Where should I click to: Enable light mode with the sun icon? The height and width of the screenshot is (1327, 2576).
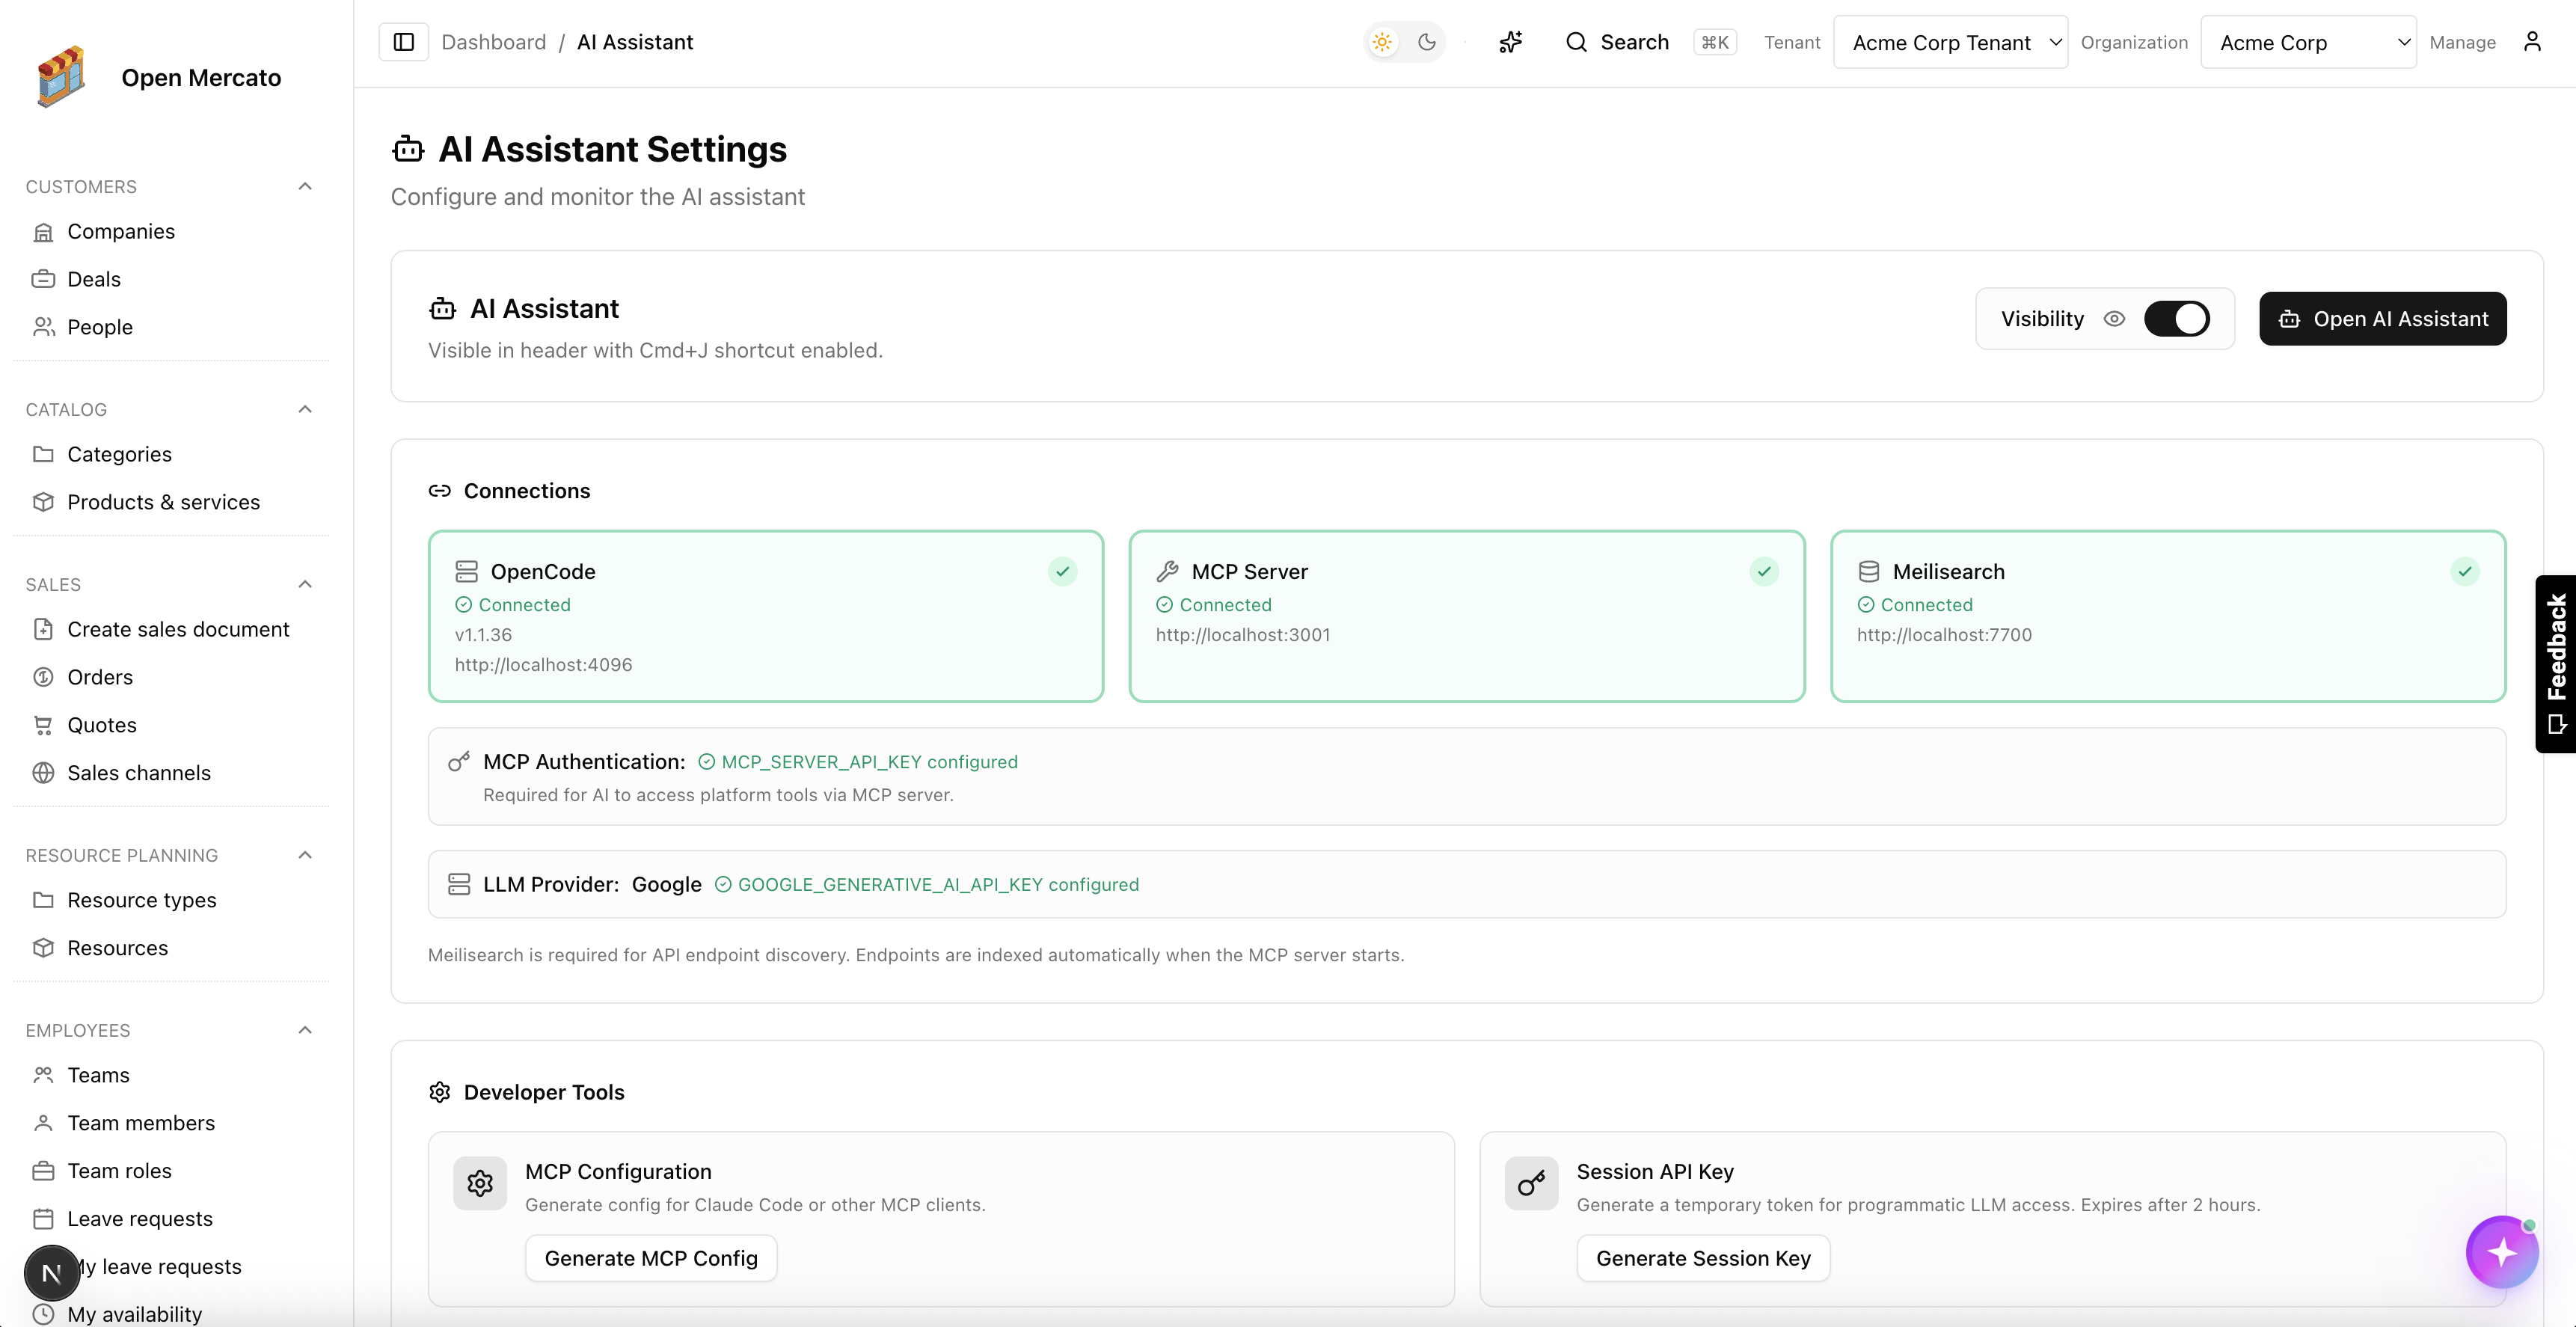[1382, 41]
